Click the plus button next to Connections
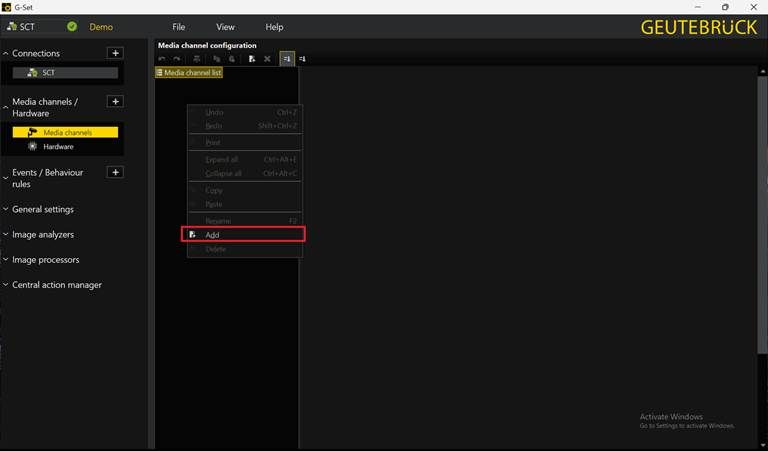 pyautogui.click(x=115, y=53)
